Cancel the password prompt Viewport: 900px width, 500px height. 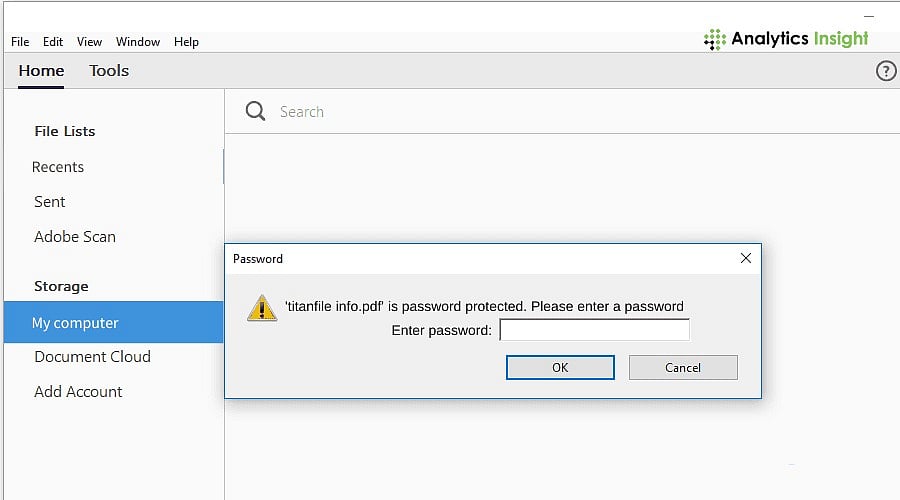tap(683, 367)
